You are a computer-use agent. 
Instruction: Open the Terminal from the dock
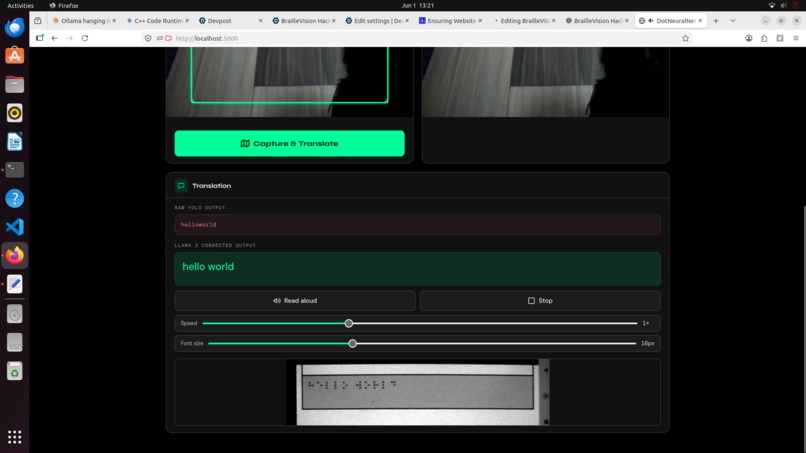pos(14,170)
